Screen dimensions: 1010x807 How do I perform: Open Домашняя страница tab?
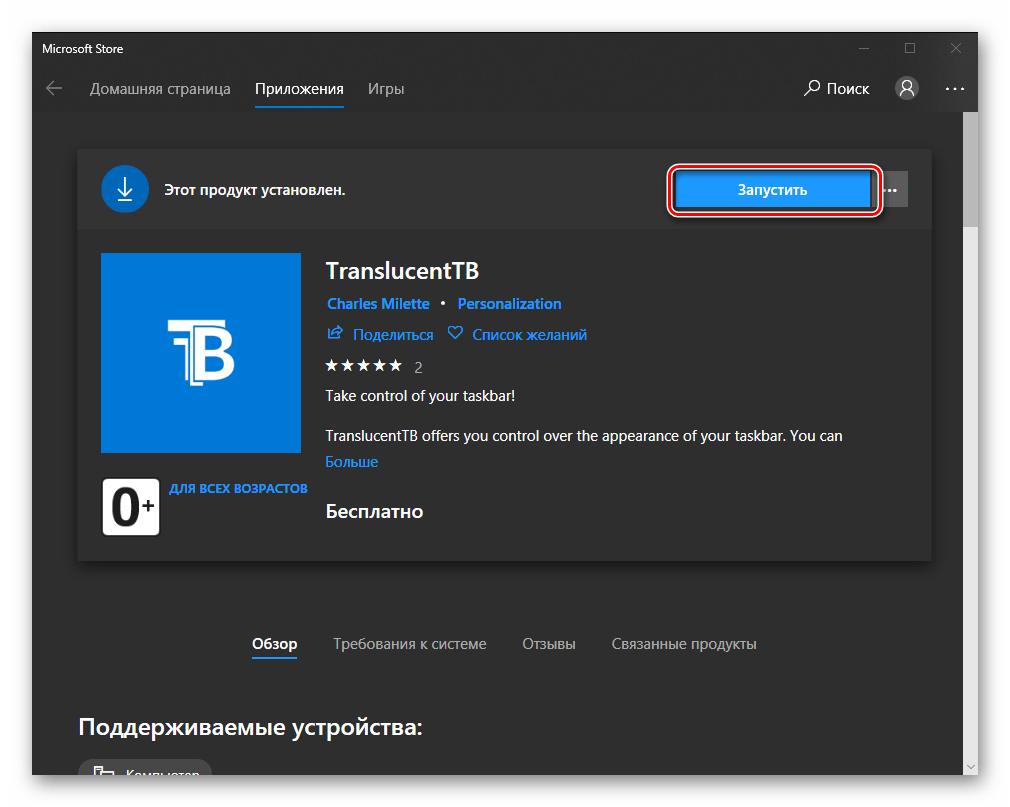(x=160, y=89)
